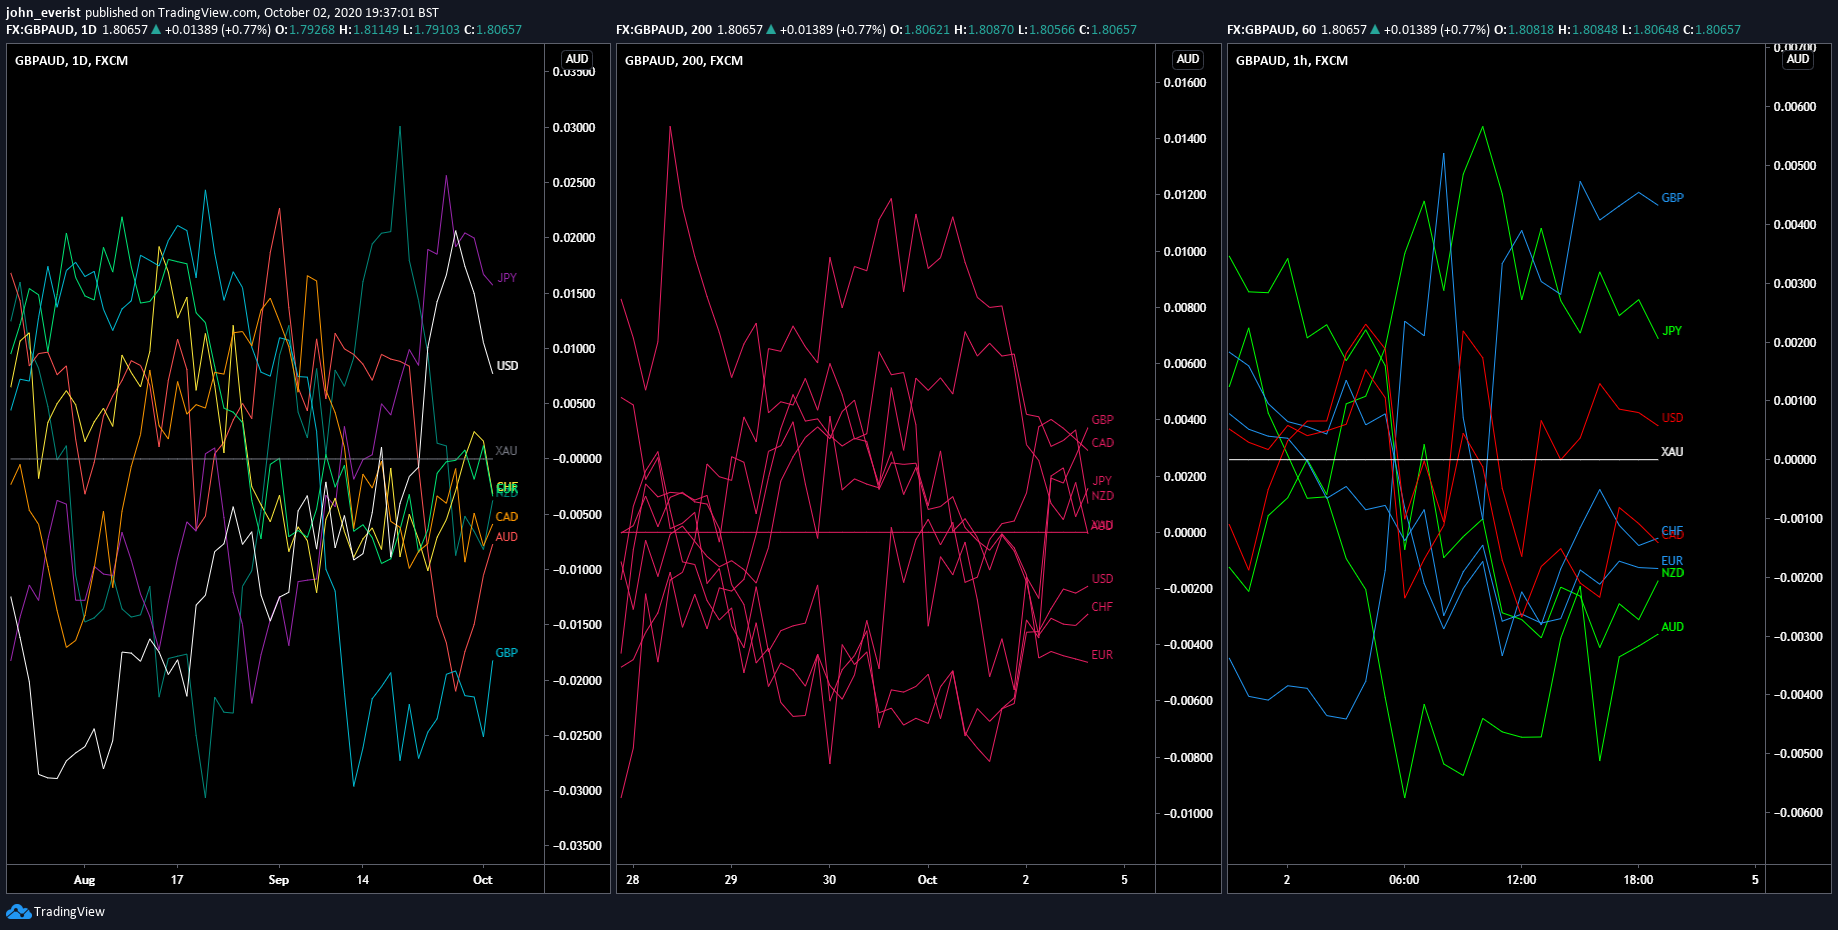The image size is (1838, 930).
Task: Click AUD currency button on 200 chart
Action: [x=1187, y=59]
